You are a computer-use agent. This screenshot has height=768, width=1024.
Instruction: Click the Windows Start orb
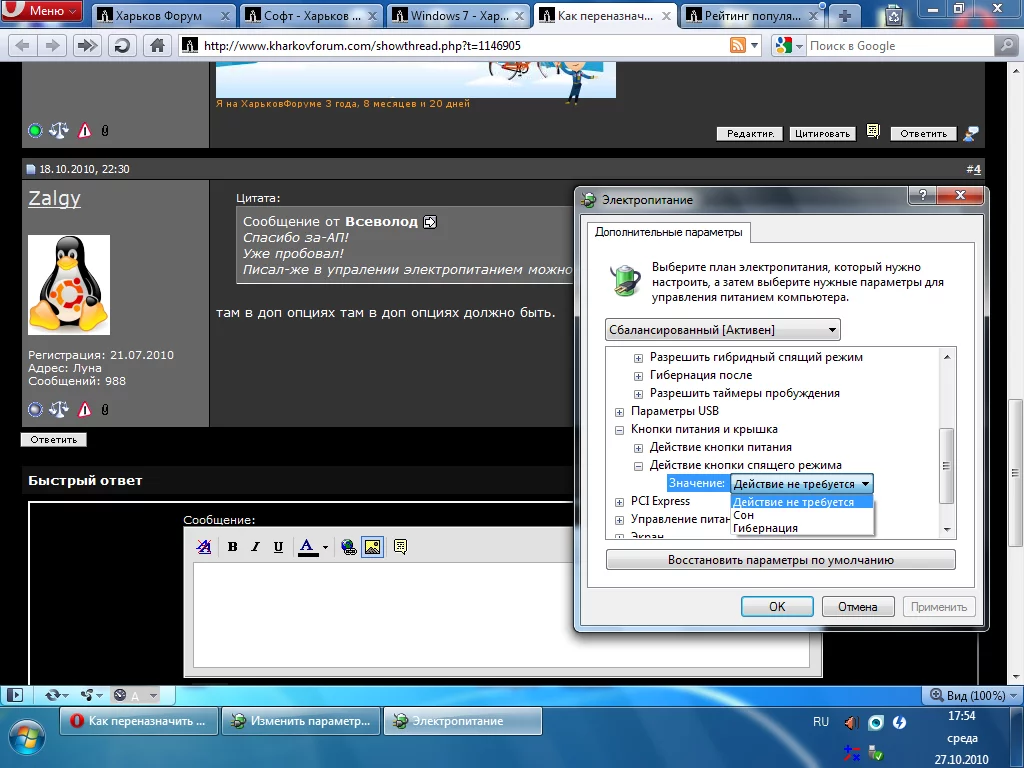click(x=27, y=739)
